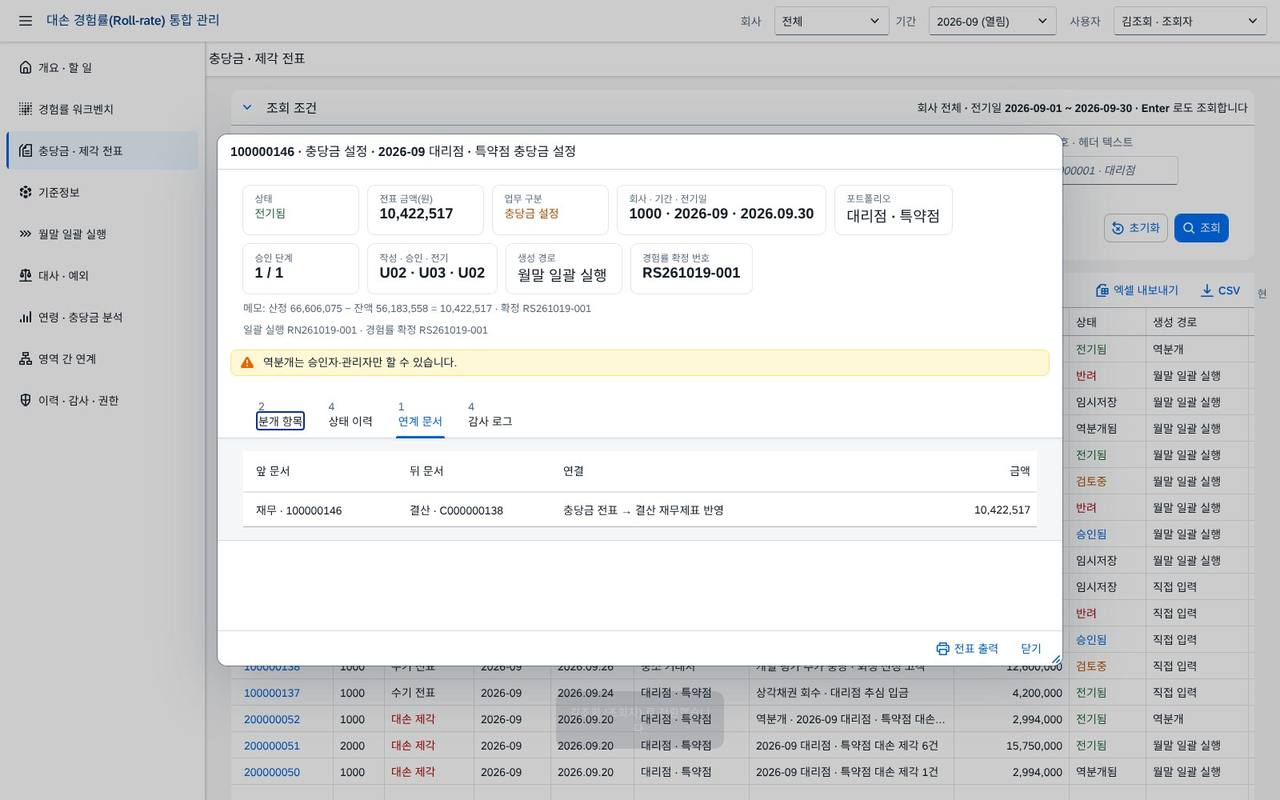Click 엑셀 내보내기 export button

click(1137, 290)
